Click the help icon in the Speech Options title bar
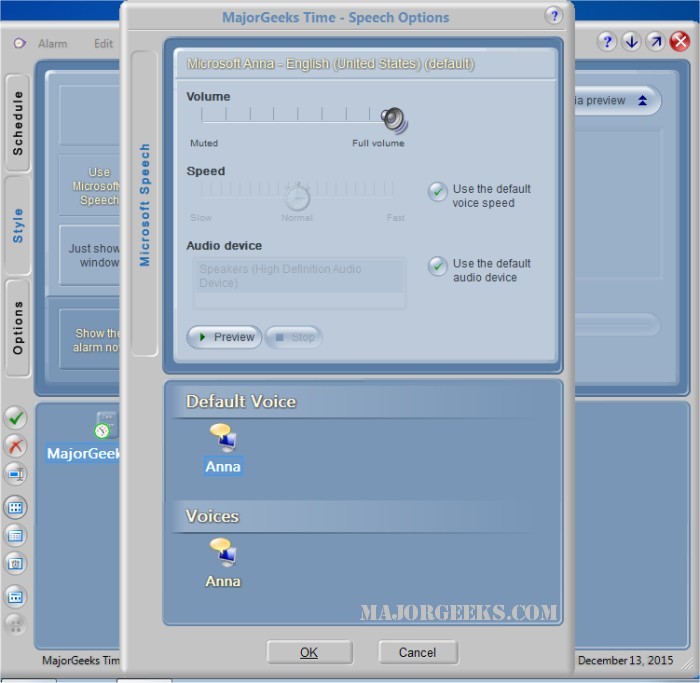The image size is (700, 683). (554, 16)
